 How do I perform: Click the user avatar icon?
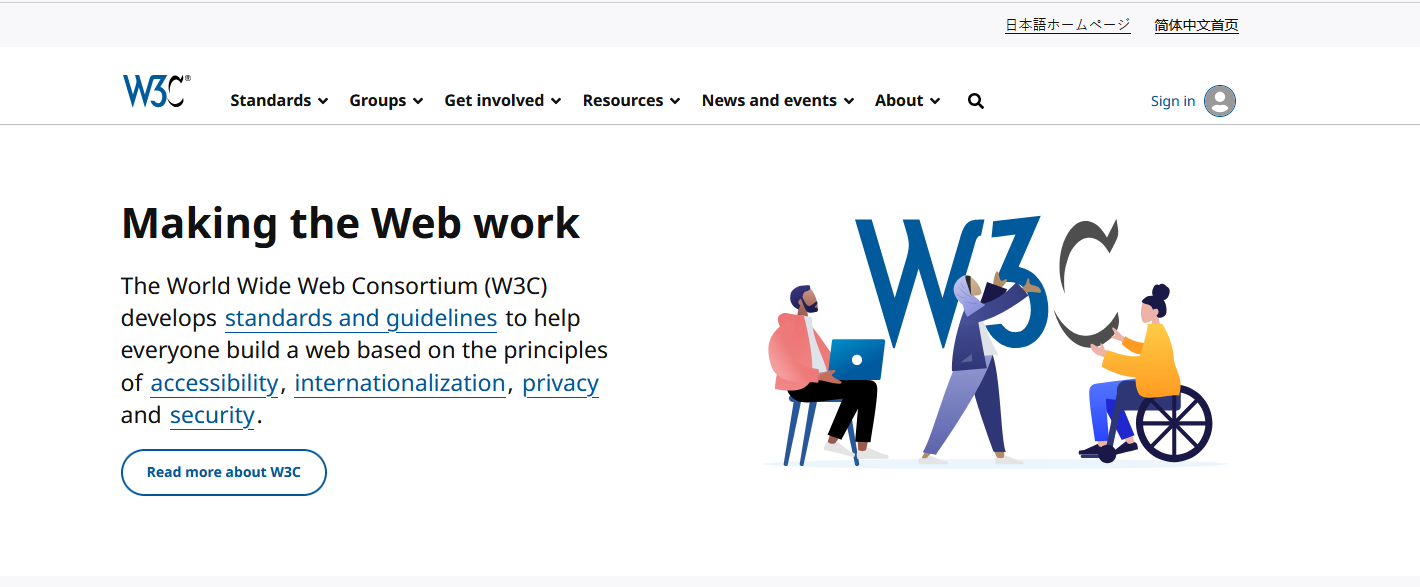[1220, 101]
